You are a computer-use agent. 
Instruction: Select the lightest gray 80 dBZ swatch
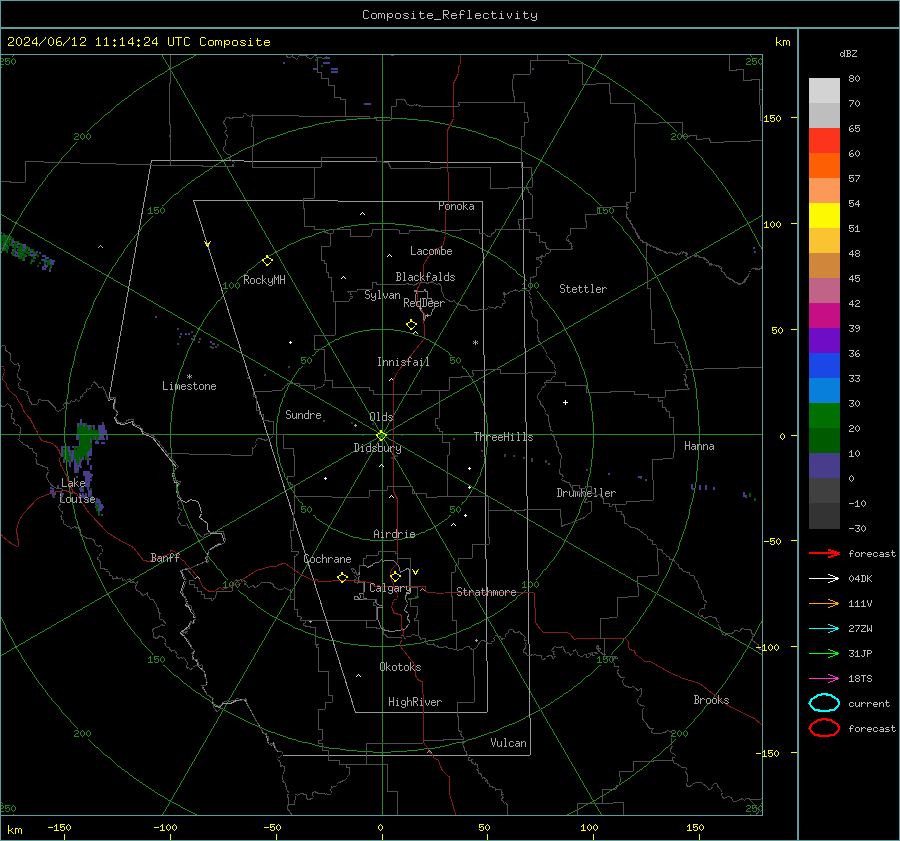824,90
